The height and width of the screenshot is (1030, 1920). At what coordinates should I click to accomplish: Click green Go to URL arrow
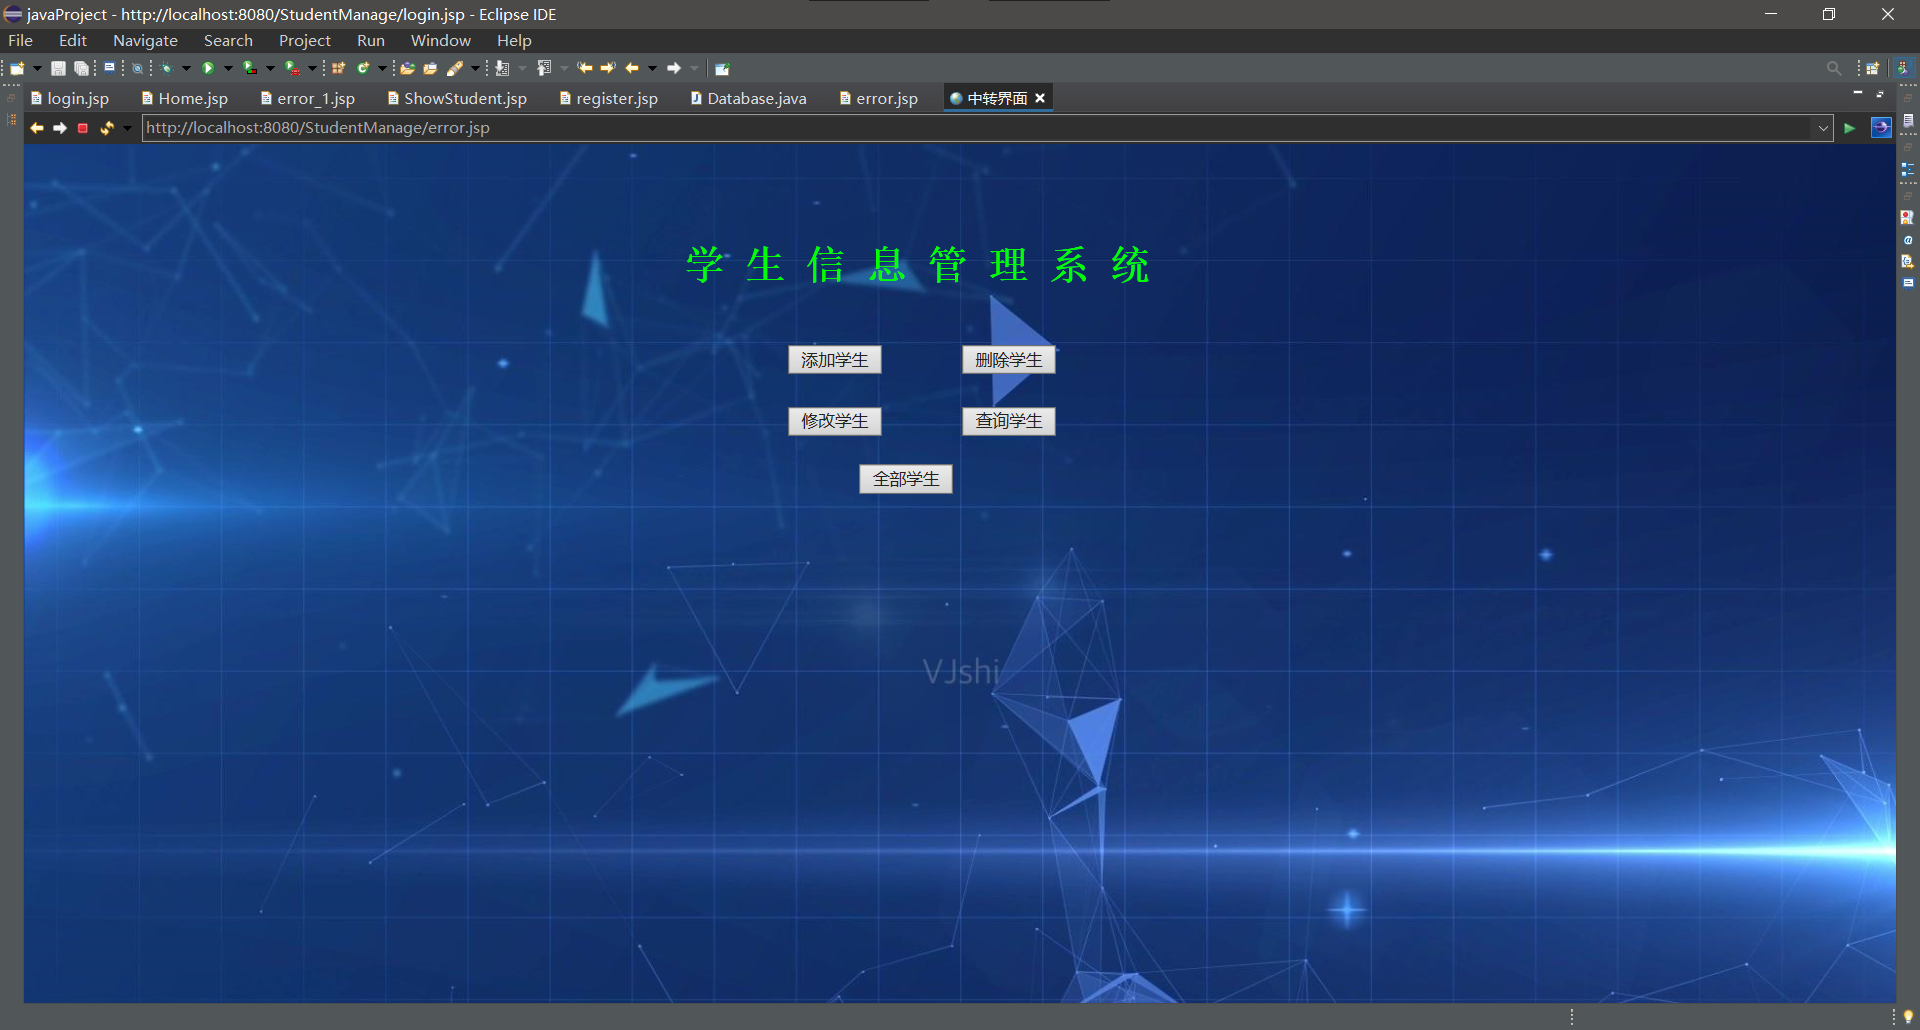point(1850,128)
